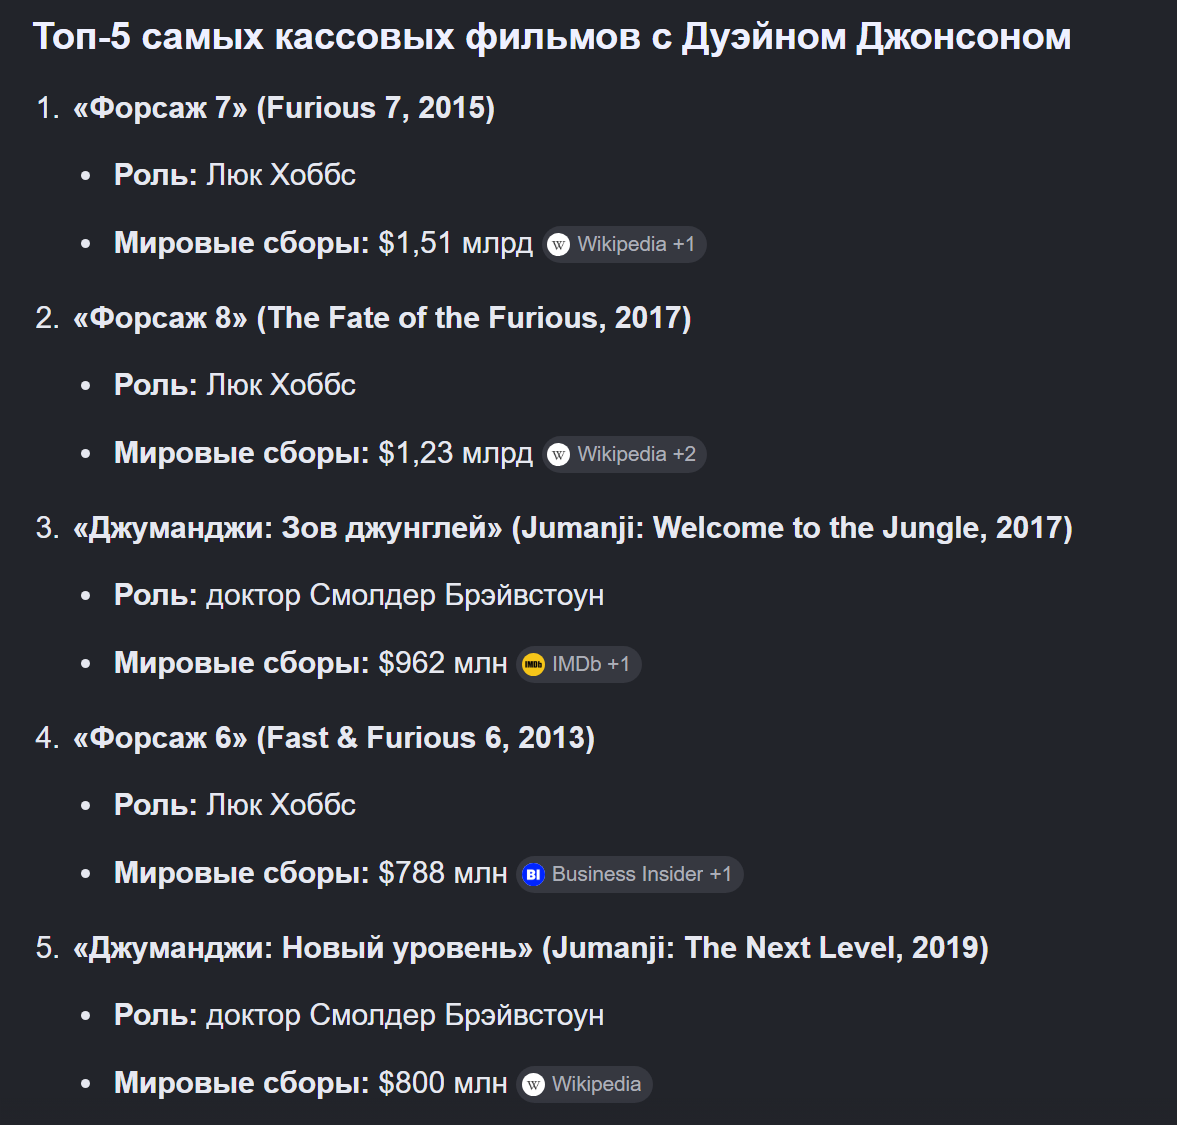Open the Wikipedia +1 source chip

tap(625, 245)
